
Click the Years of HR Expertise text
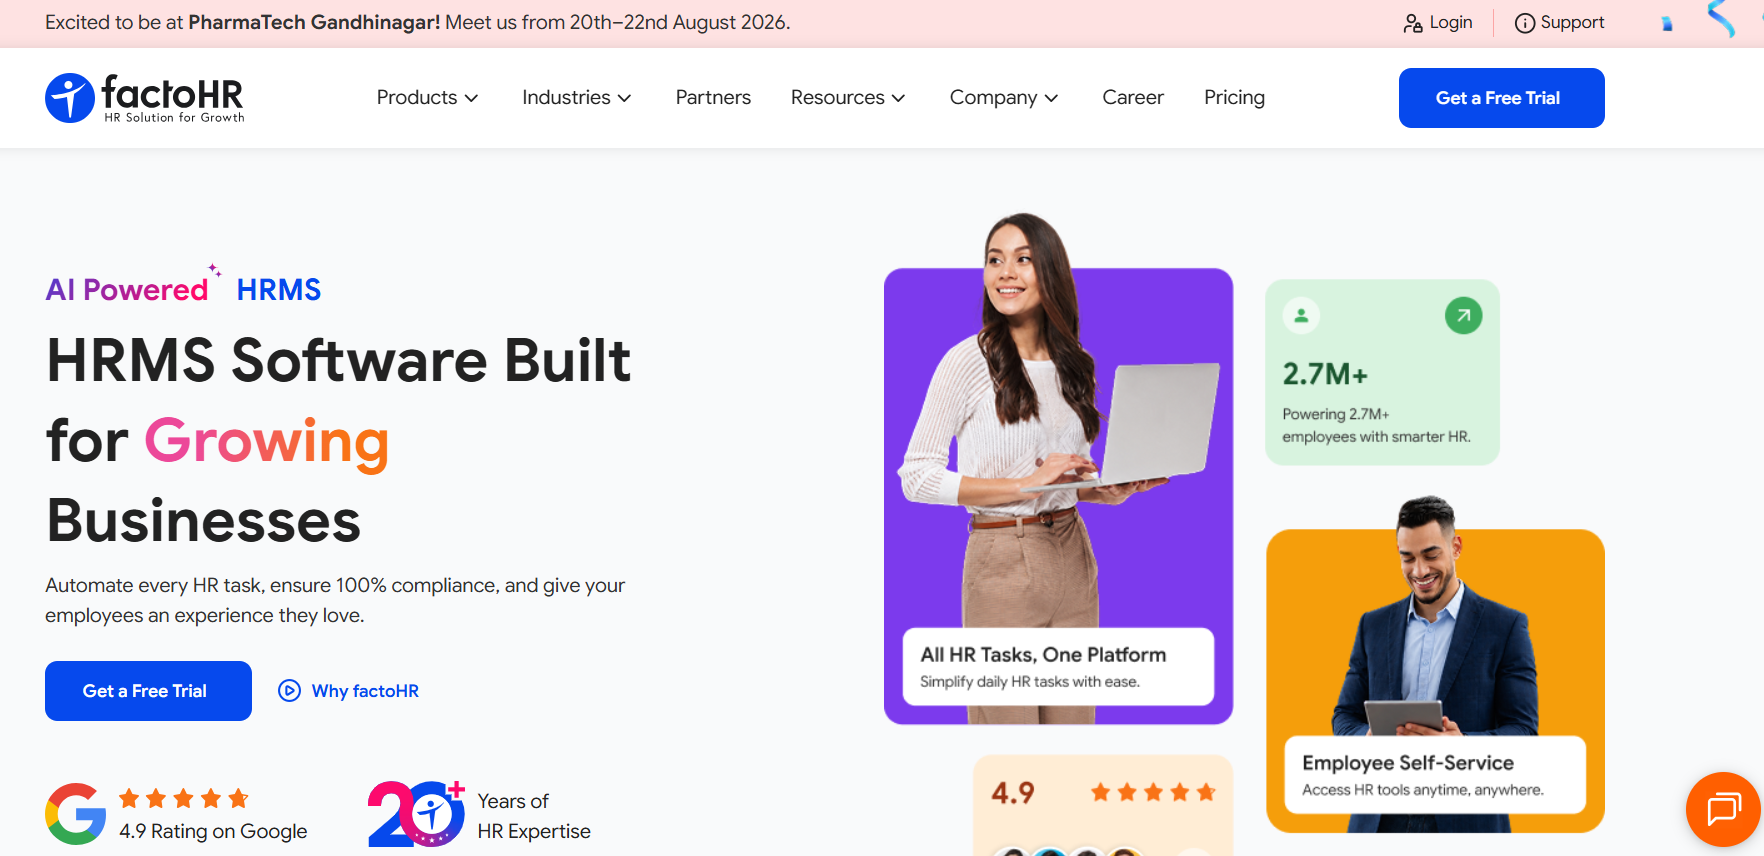[534, 816]
